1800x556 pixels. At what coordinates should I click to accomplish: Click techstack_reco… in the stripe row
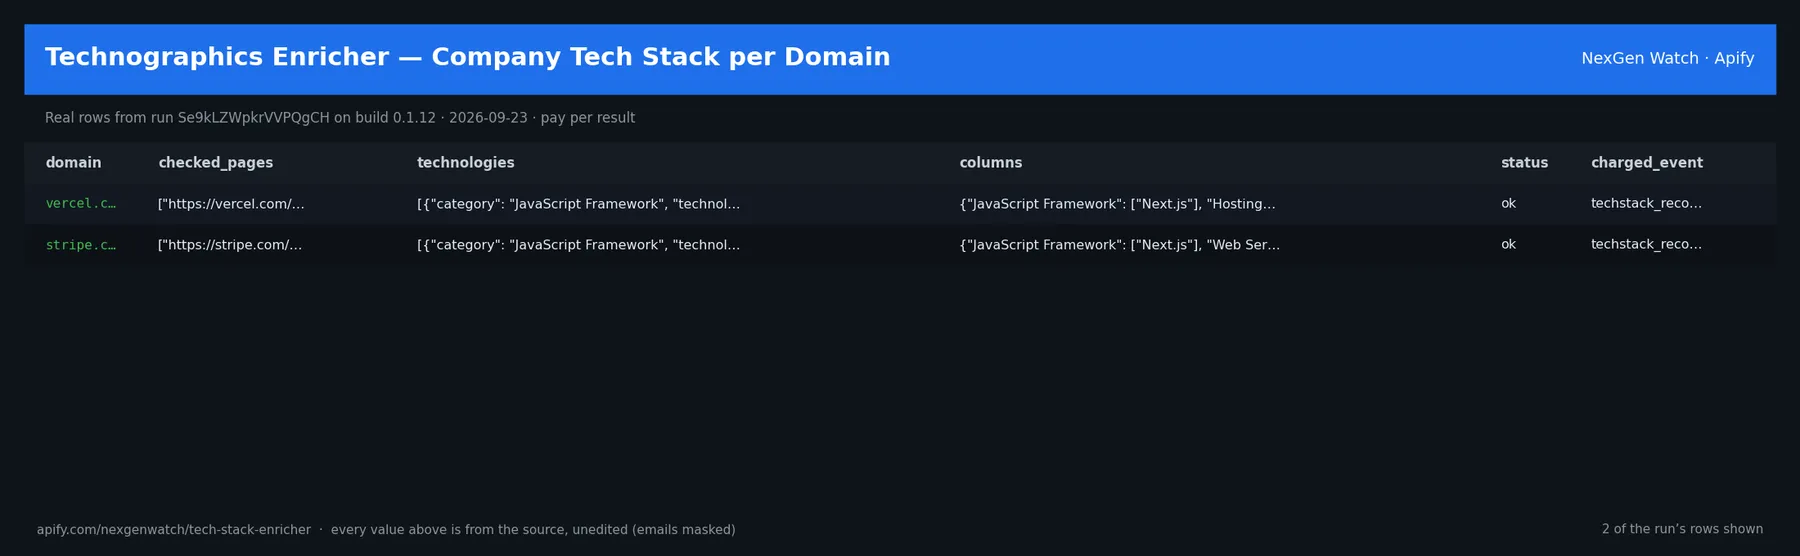tap(1646, 245)
